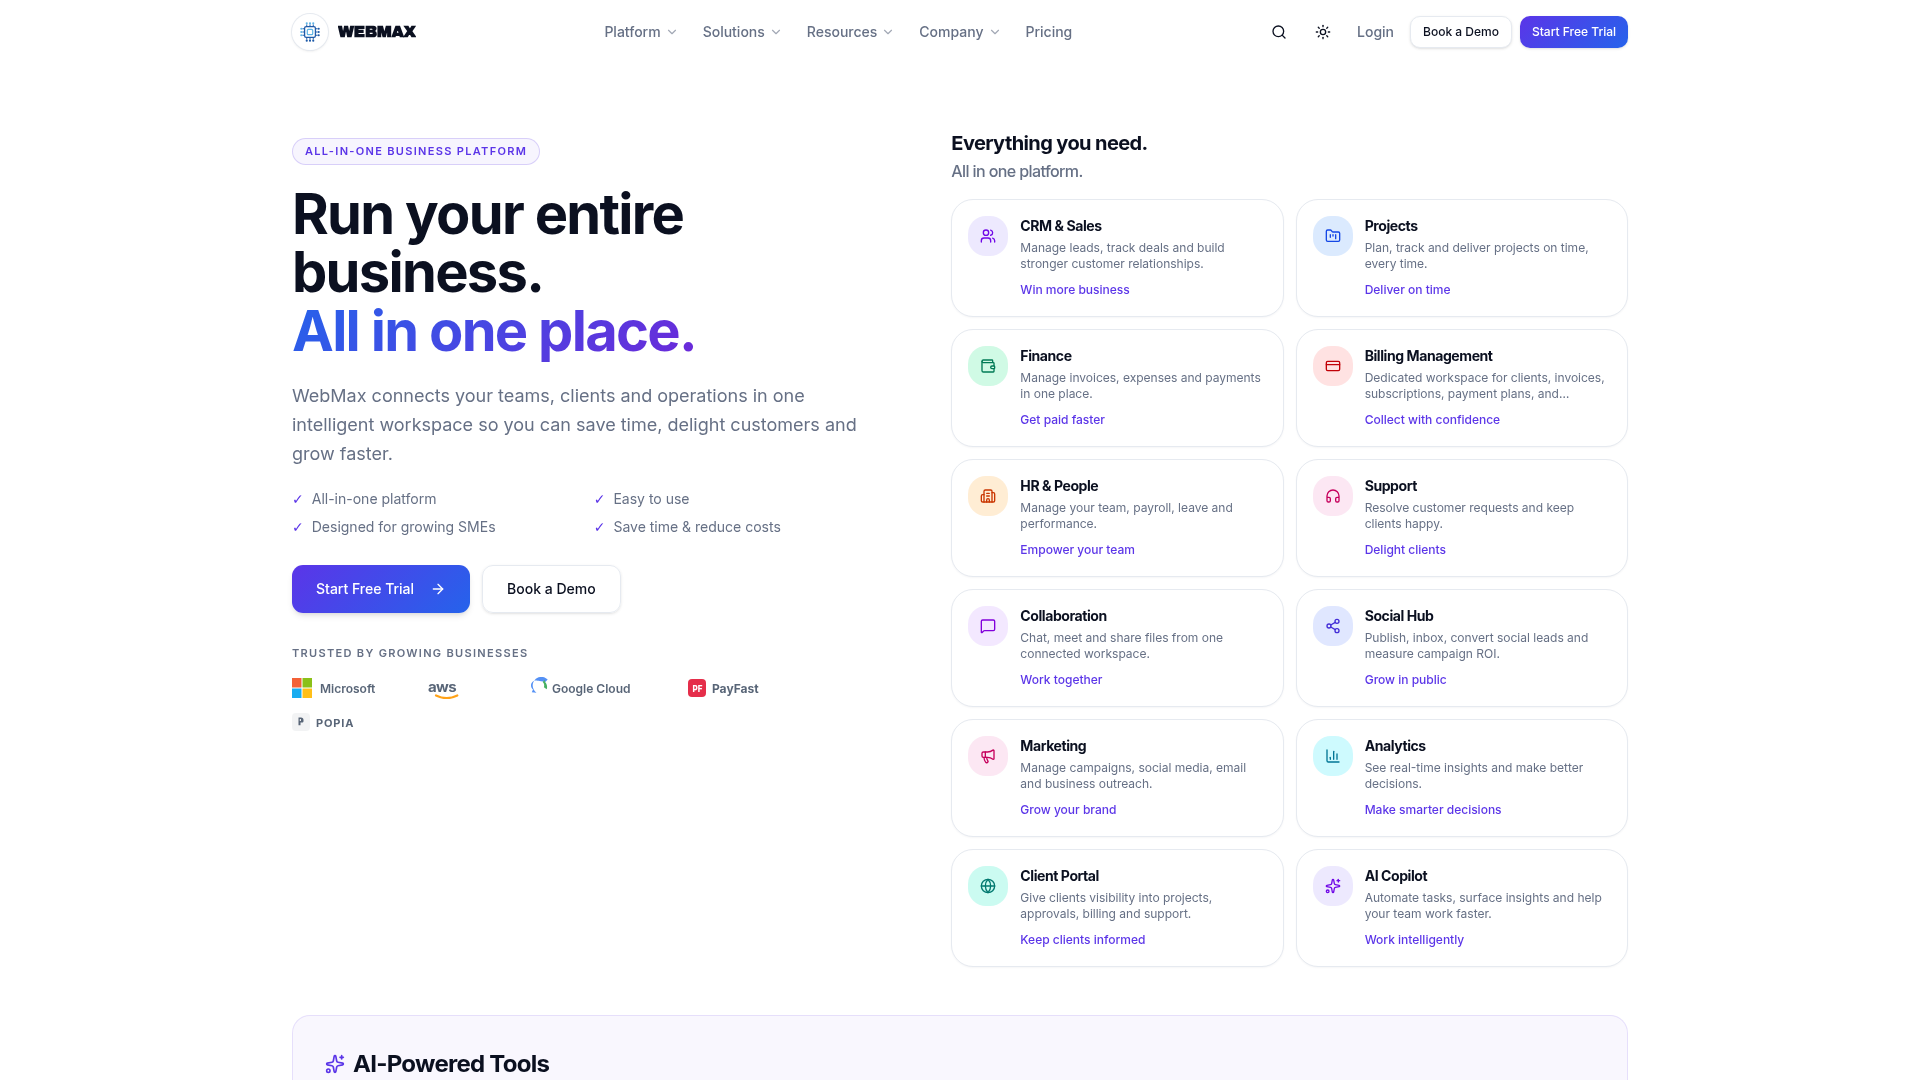Viewport: 1920px width, 1080px height.
Task: Click the Marketing megaphone icon
Action: (988, 756)
